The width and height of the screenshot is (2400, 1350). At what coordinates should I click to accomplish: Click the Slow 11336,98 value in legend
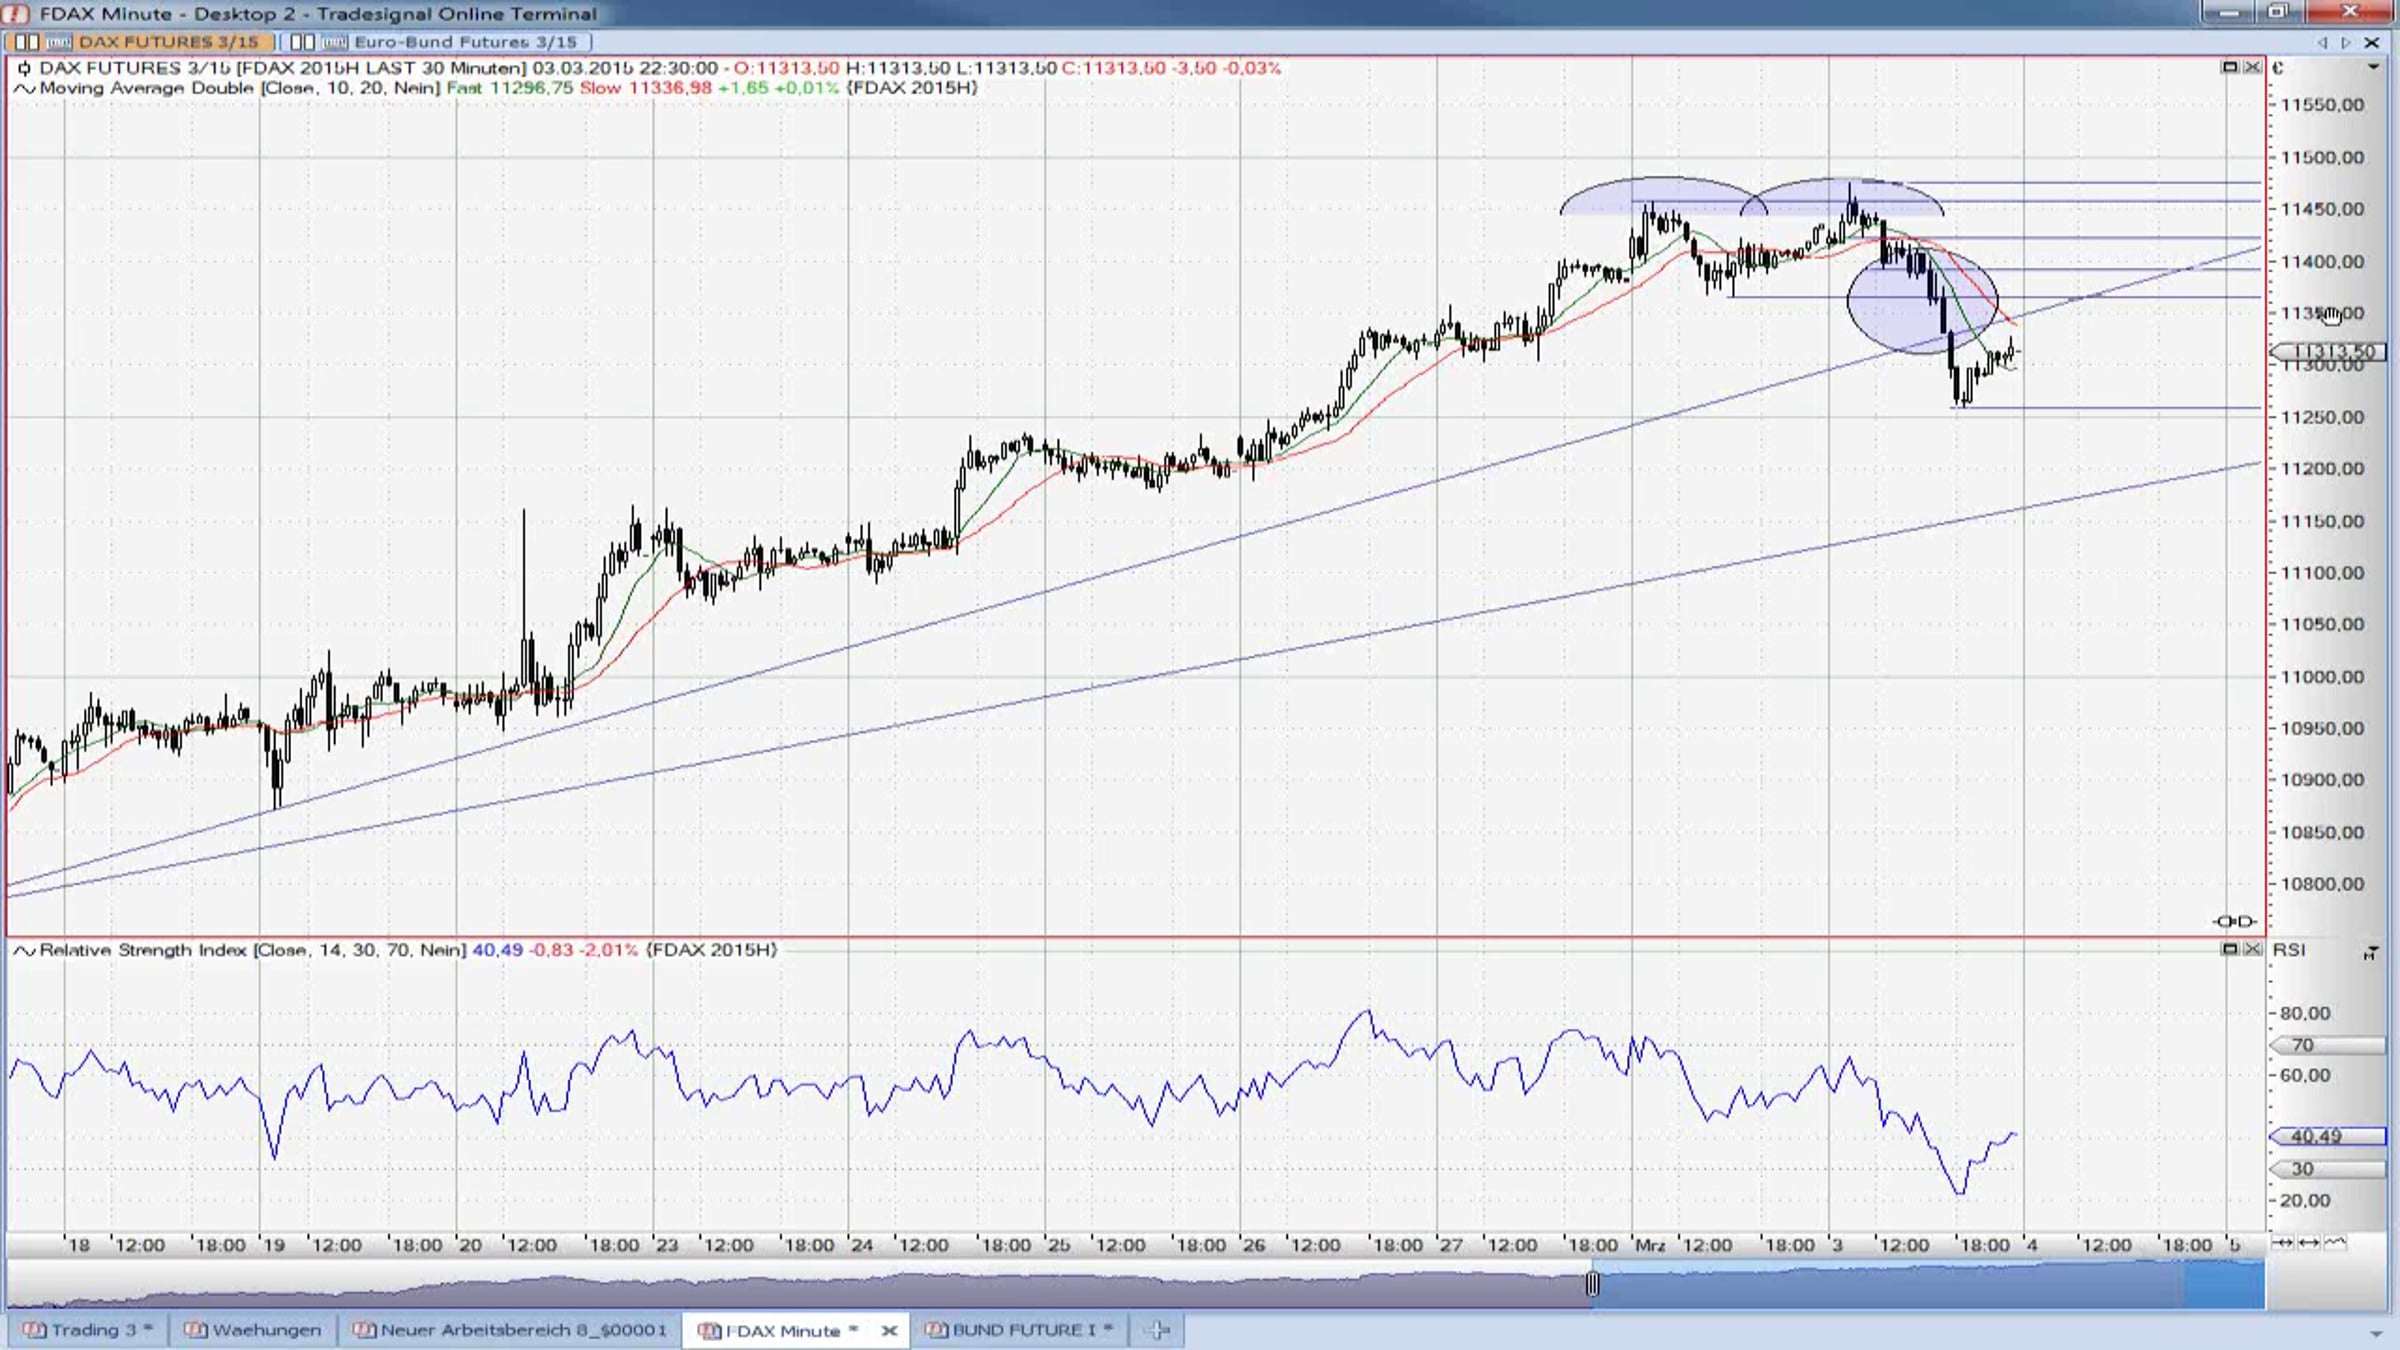tap(645, 88)
